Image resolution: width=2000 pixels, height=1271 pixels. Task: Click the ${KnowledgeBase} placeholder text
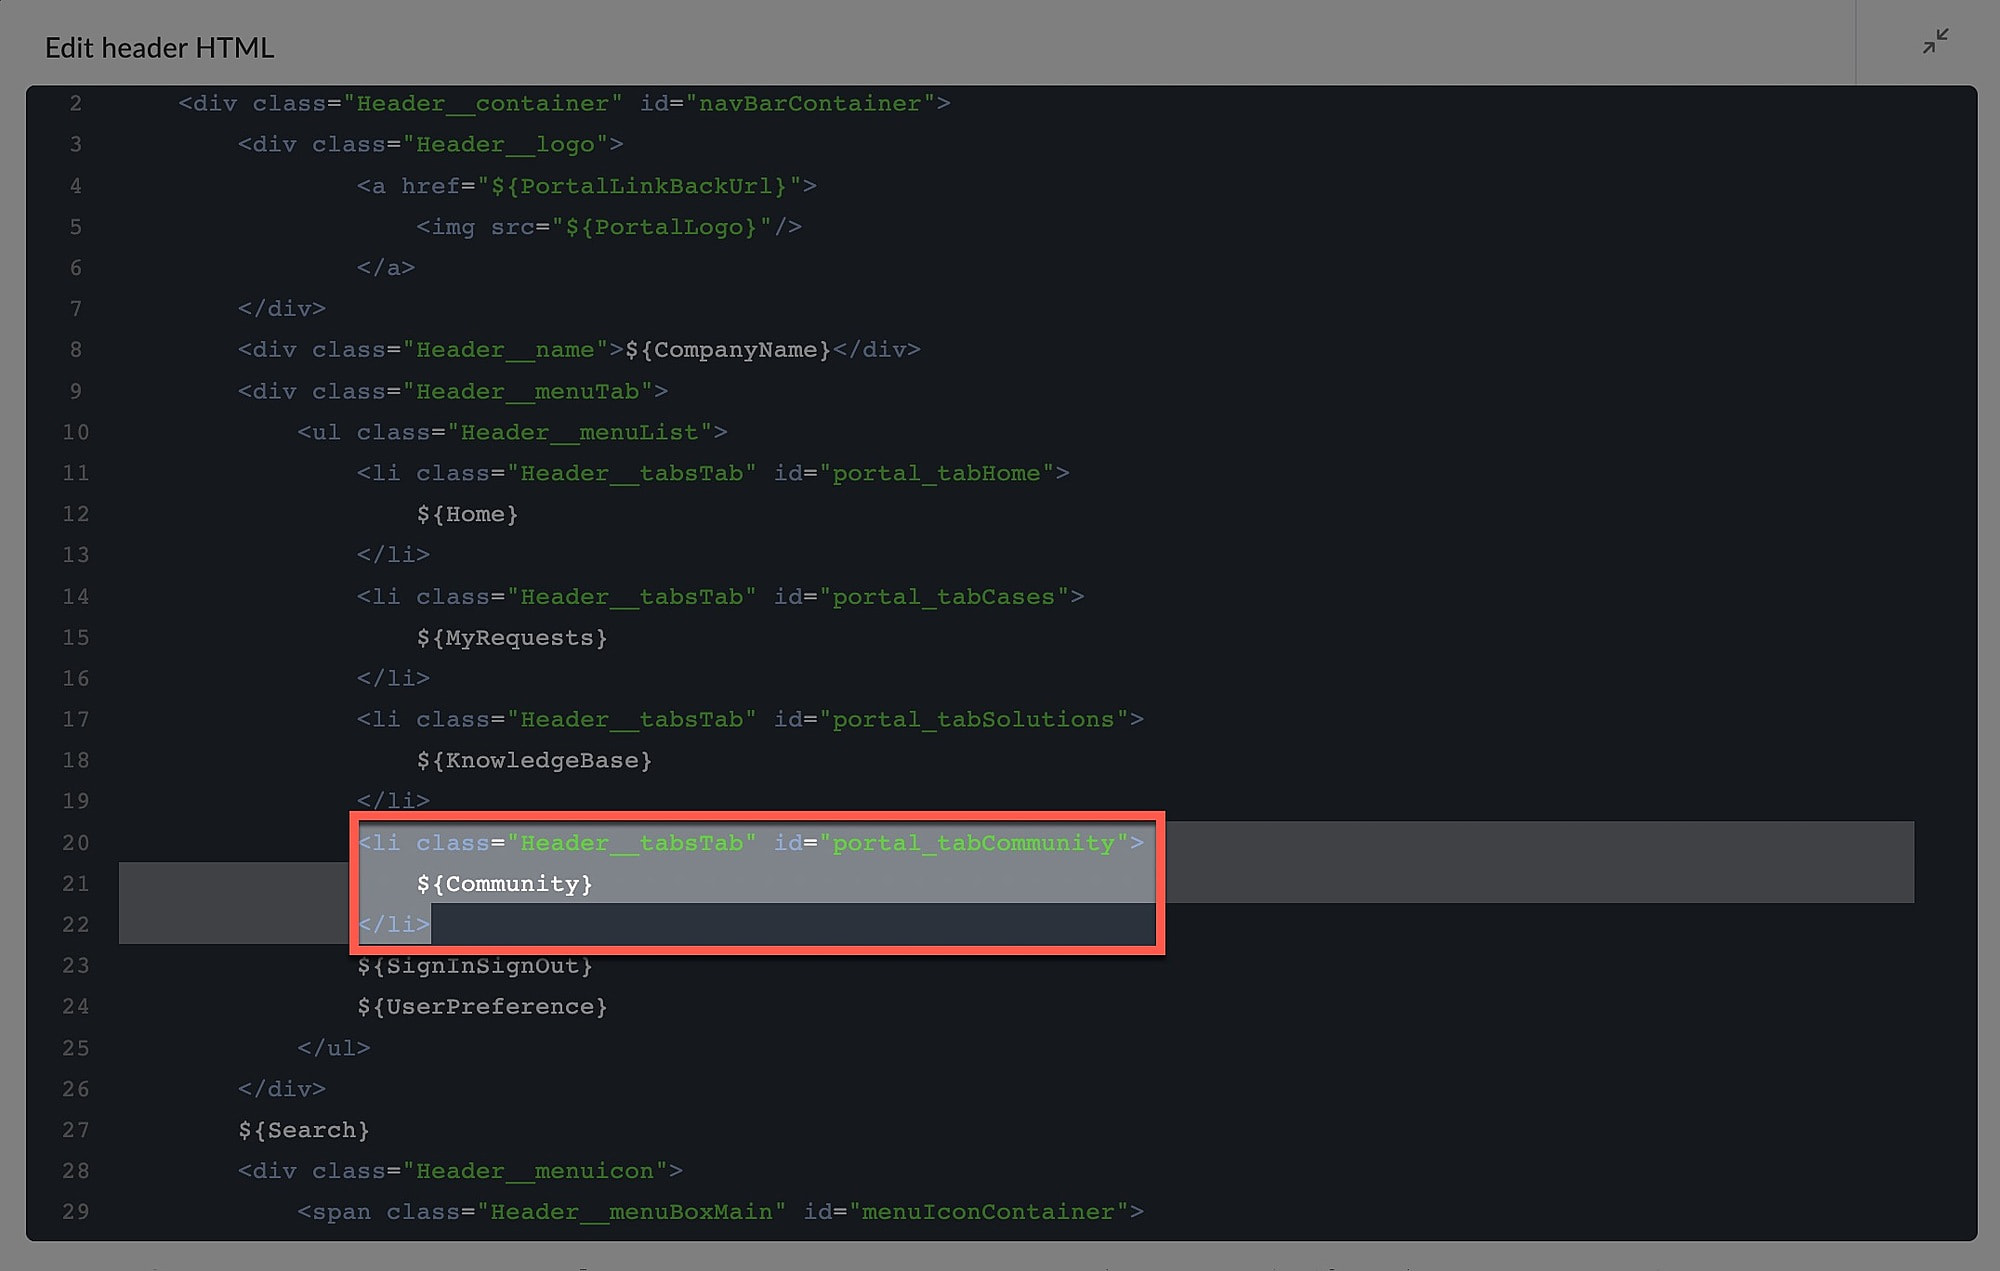(534, 761)
